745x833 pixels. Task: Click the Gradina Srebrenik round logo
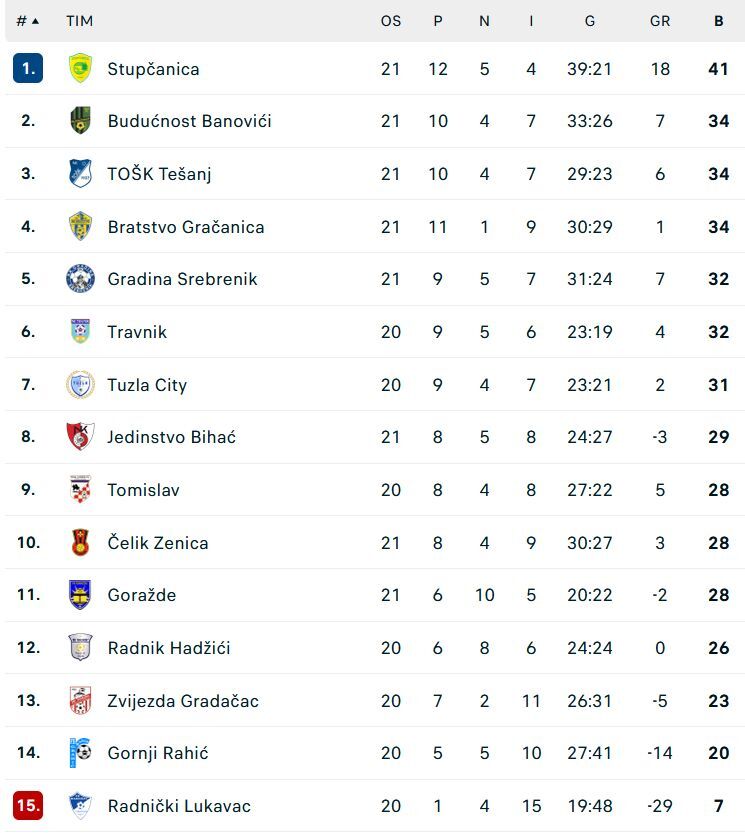click(80, 279)
